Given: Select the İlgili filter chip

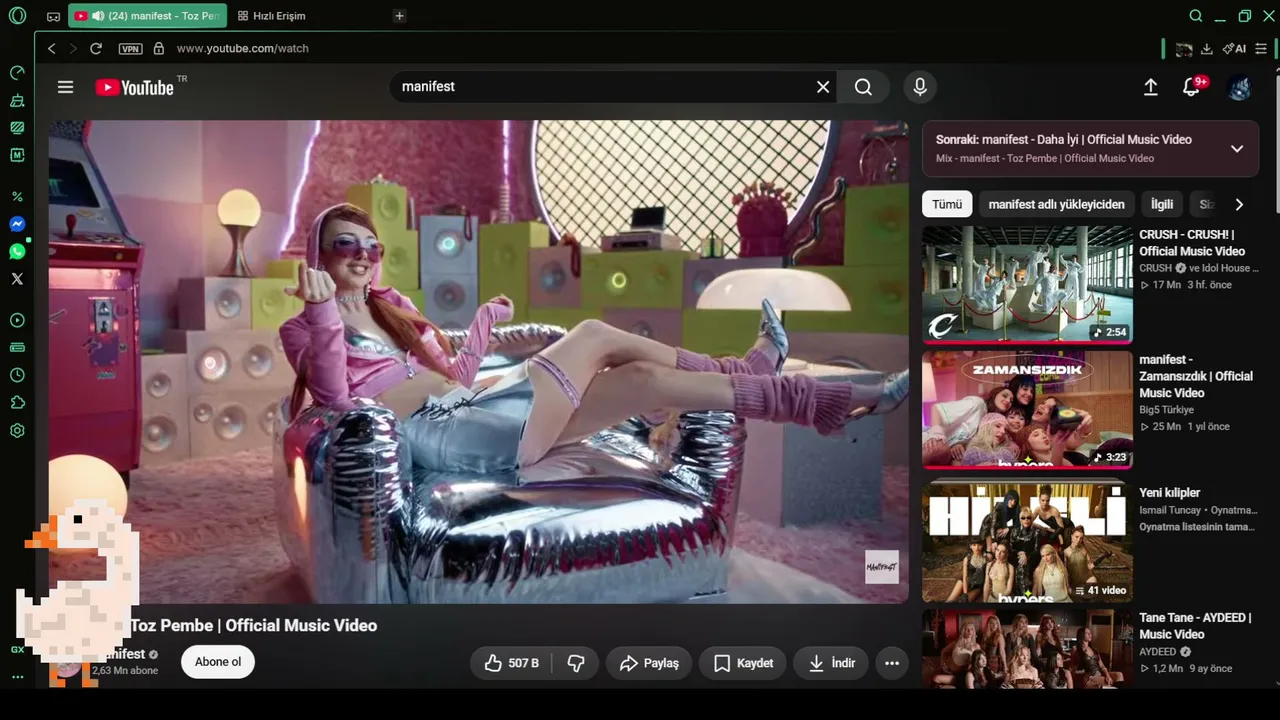Looking at the screenshot, I should (x=1162, y=204).
